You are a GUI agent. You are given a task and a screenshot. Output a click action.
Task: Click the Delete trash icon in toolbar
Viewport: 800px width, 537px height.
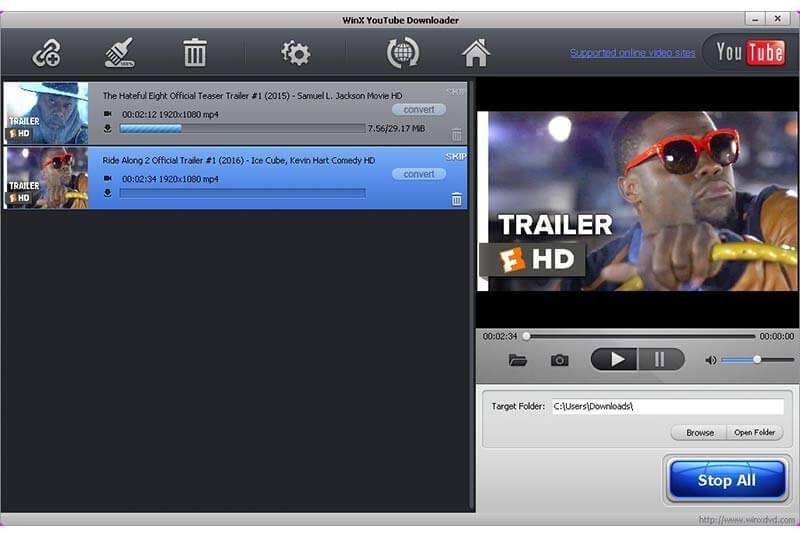(195, 53)
